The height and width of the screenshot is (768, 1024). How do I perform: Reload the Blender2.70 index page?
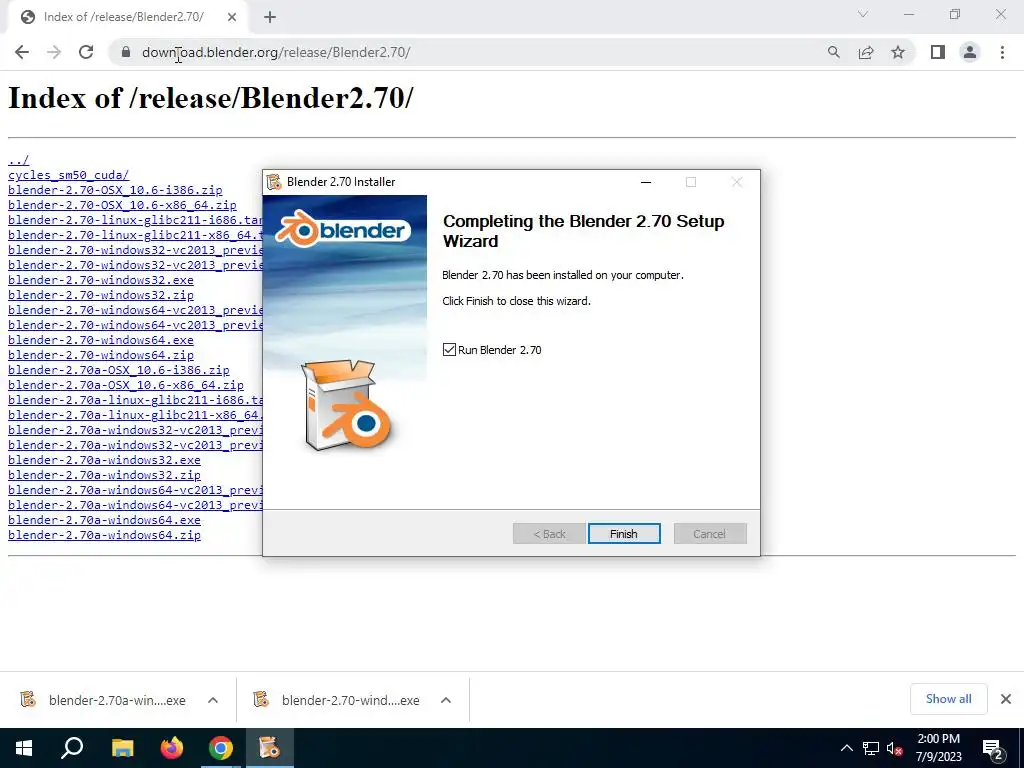pyautogui.click(x=86, y=52)
